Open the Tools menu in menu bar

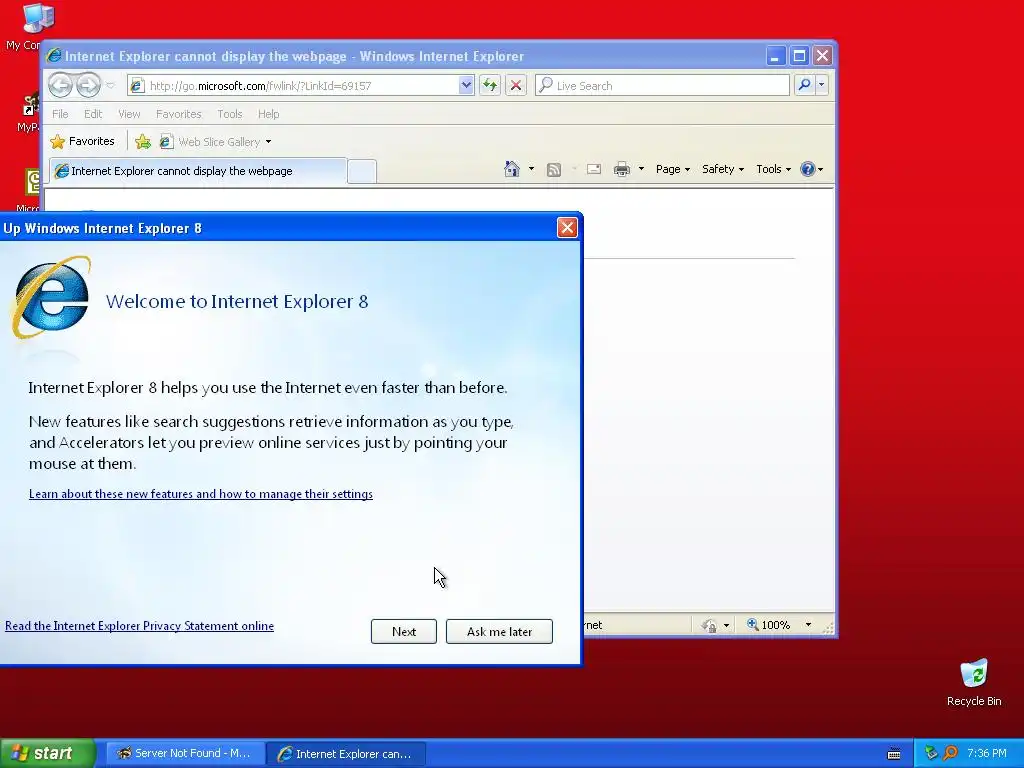(230, 114)
